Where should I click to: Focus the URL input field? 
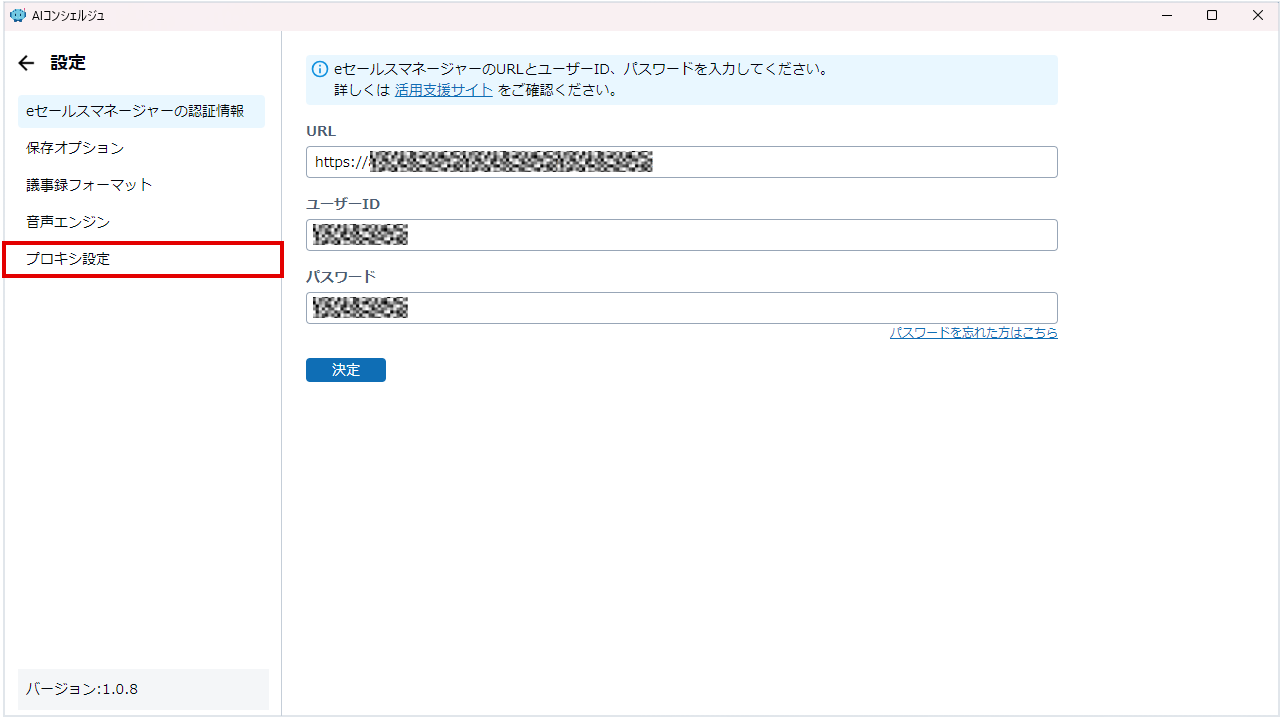pyautogui.click(x=850, y=162)
